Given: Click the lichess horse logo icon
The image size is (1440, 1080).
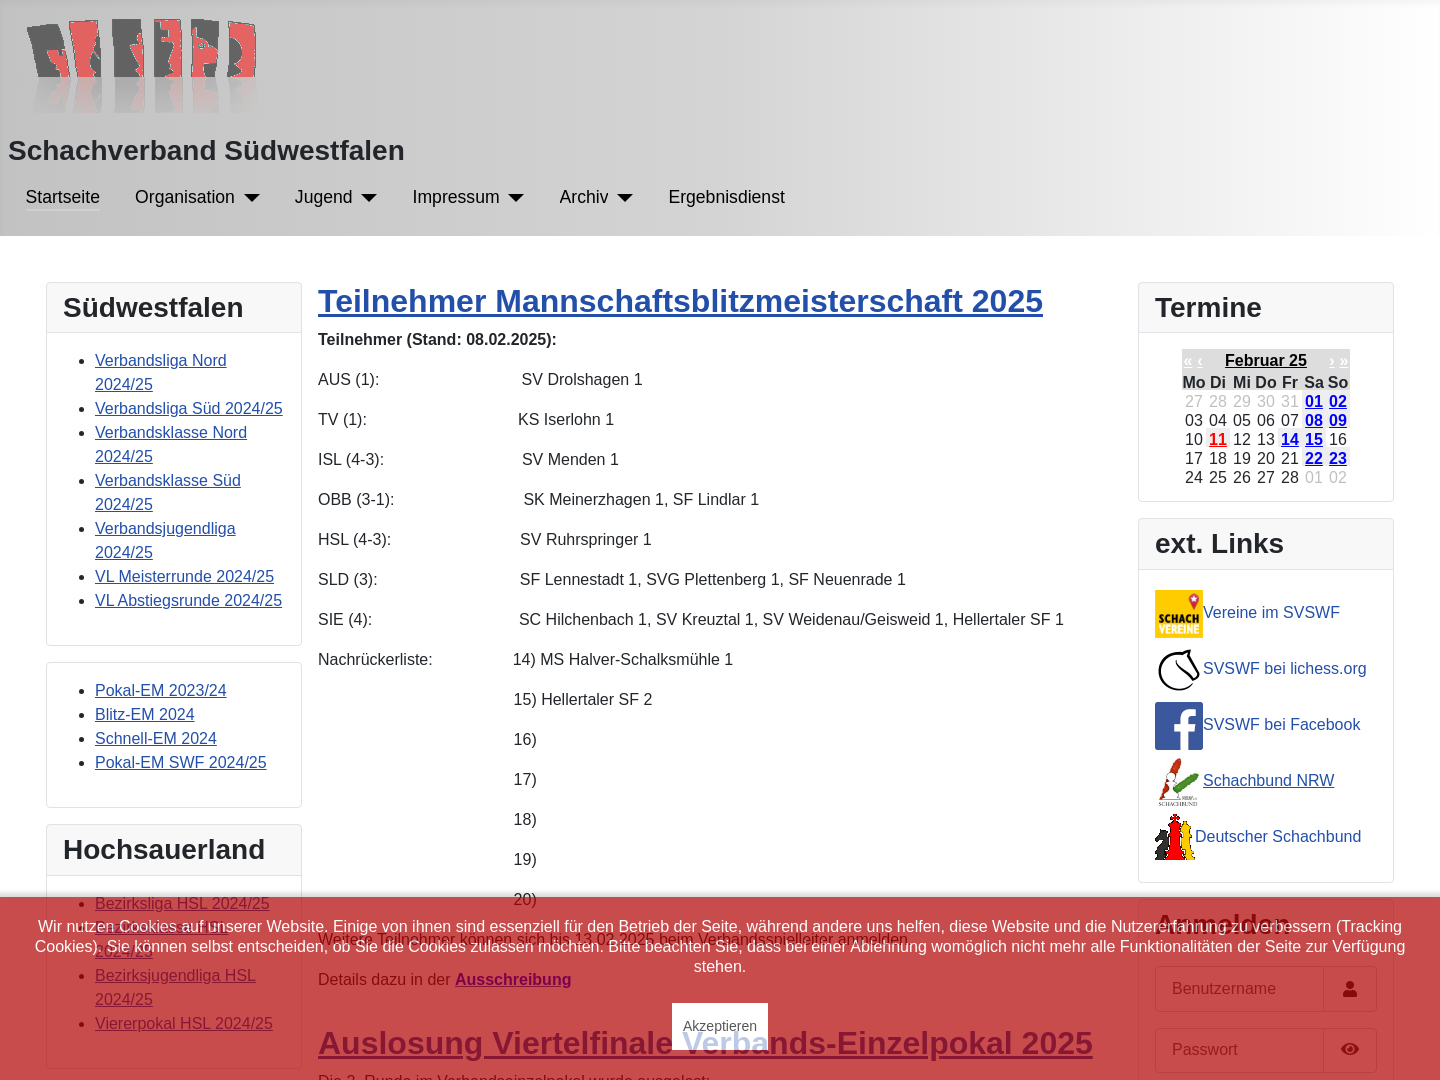Looking at the screenshot, I should (1179, 670).
